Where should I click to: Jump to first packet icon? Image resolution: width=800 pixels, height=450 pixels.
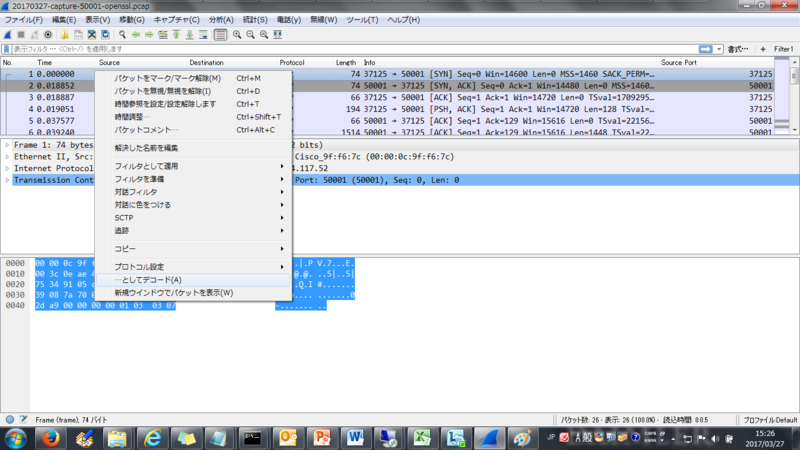(x=176, y=35)
